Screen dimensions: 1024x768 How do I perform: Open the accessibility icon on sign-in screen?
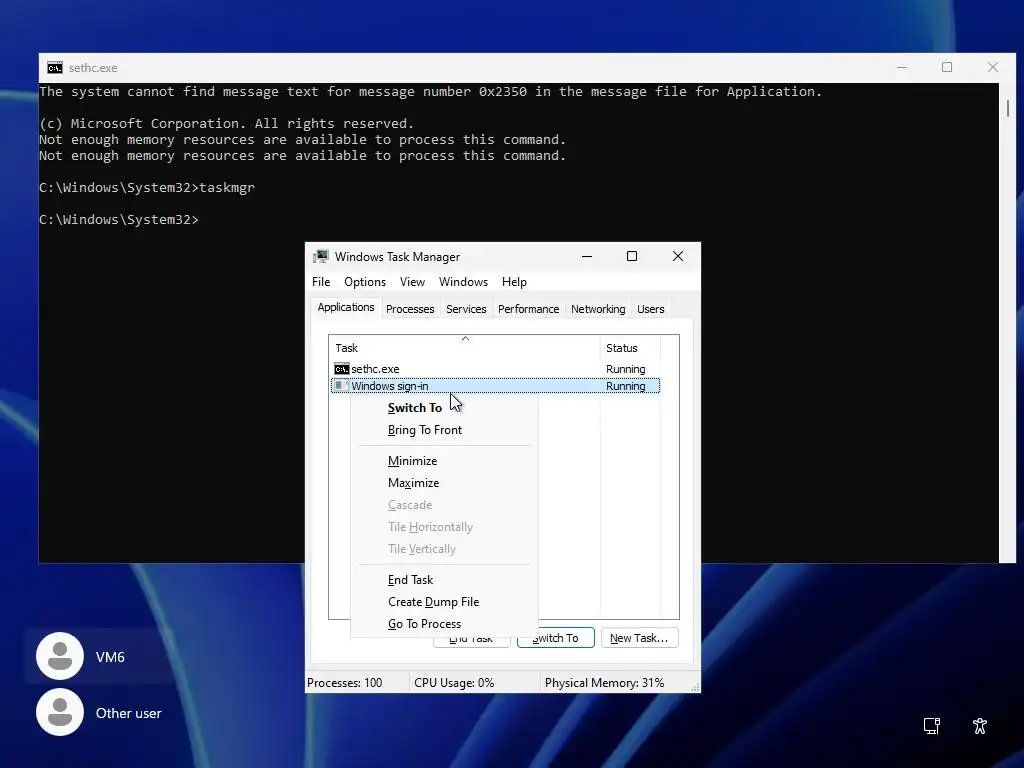(x=980, y=726)
